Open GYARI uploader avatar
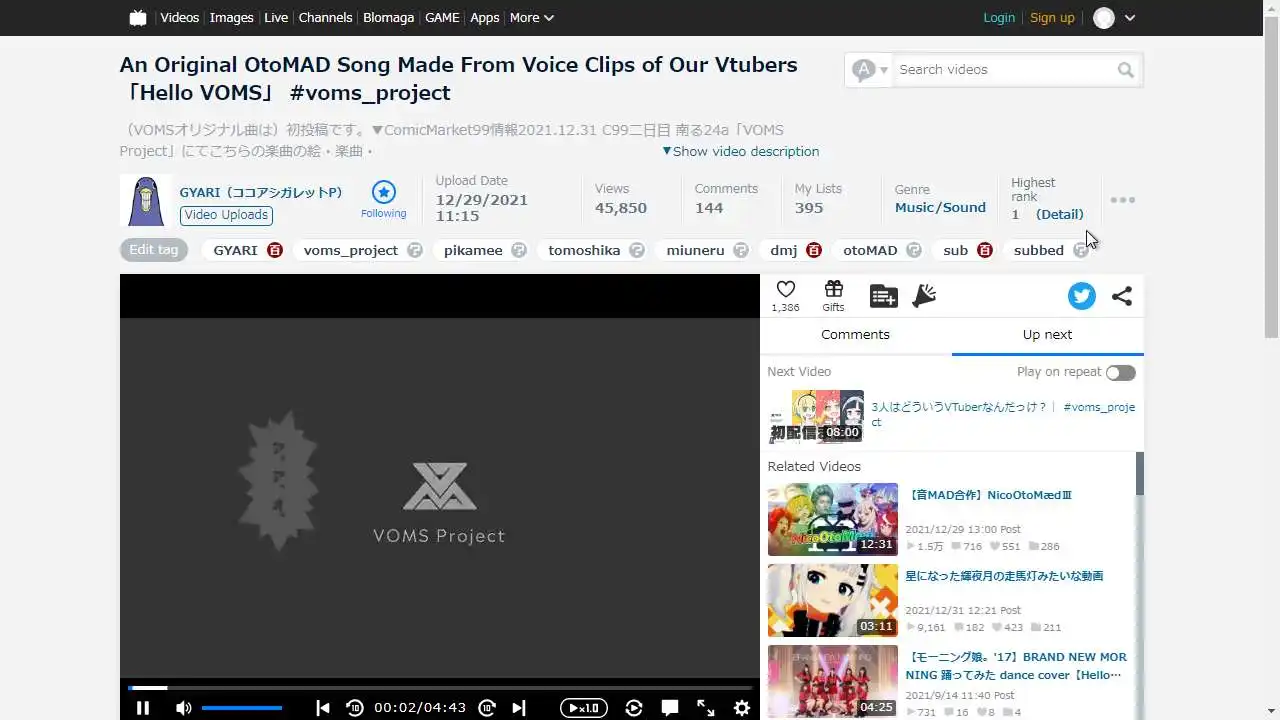The image size is (1280, 720). tap(146, 200)
